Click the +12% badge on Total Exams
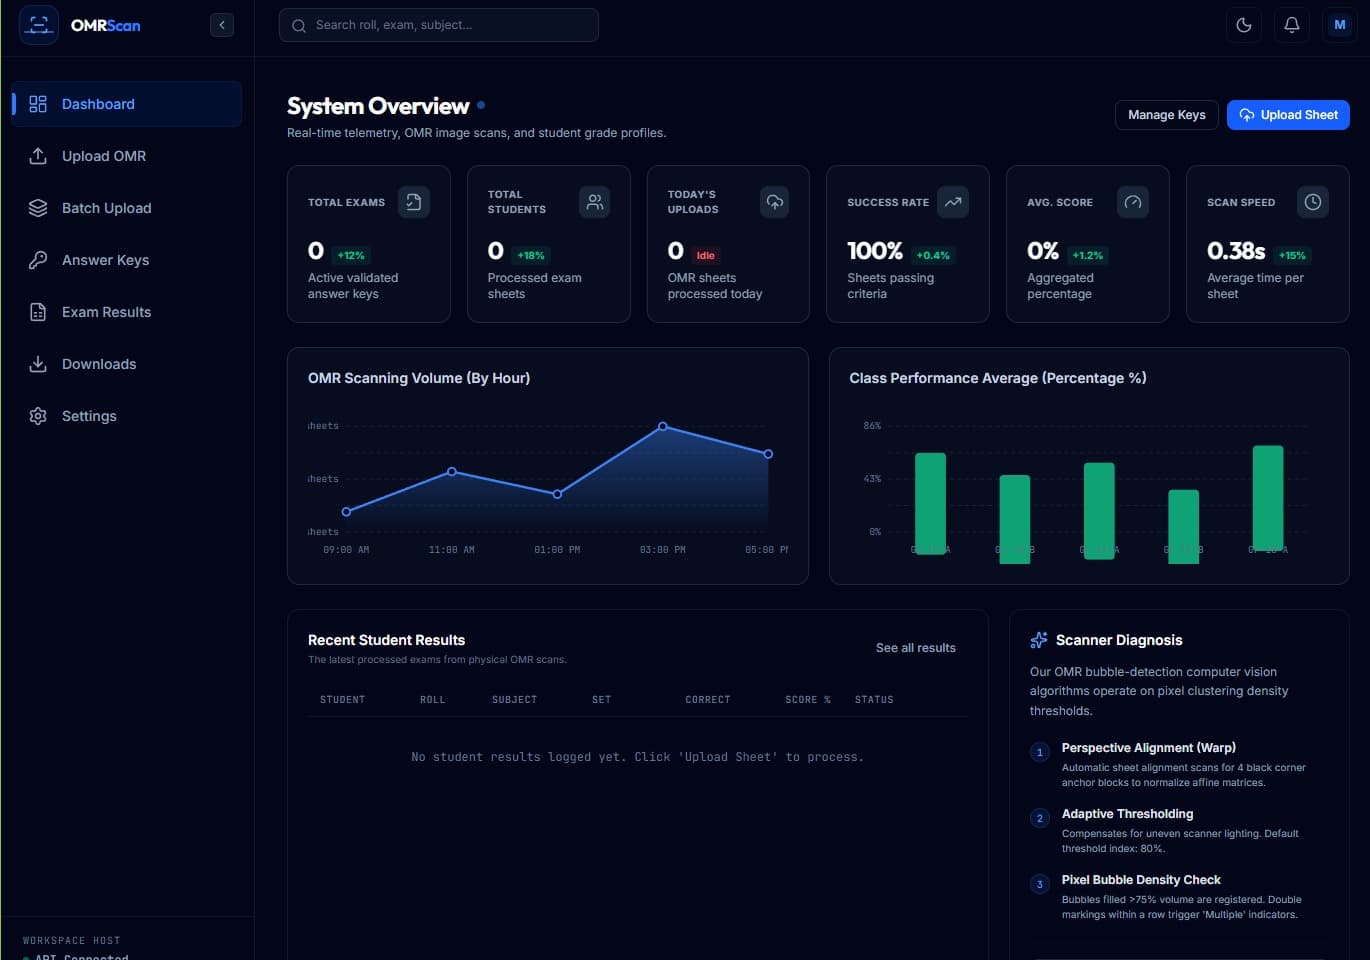Viewport: 1370px width, 960px height. coord(351,255)
